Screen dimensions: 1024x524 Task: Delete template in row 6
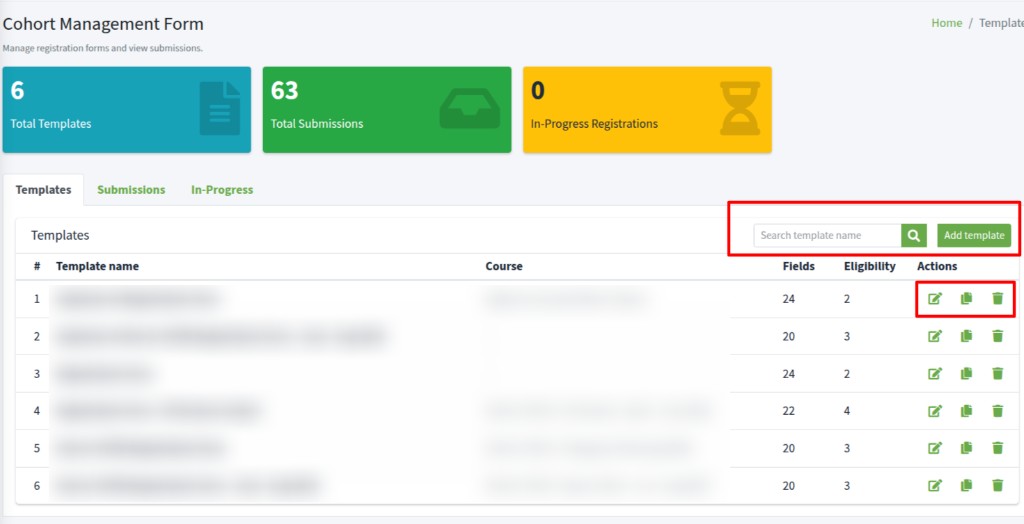point(997,485)
